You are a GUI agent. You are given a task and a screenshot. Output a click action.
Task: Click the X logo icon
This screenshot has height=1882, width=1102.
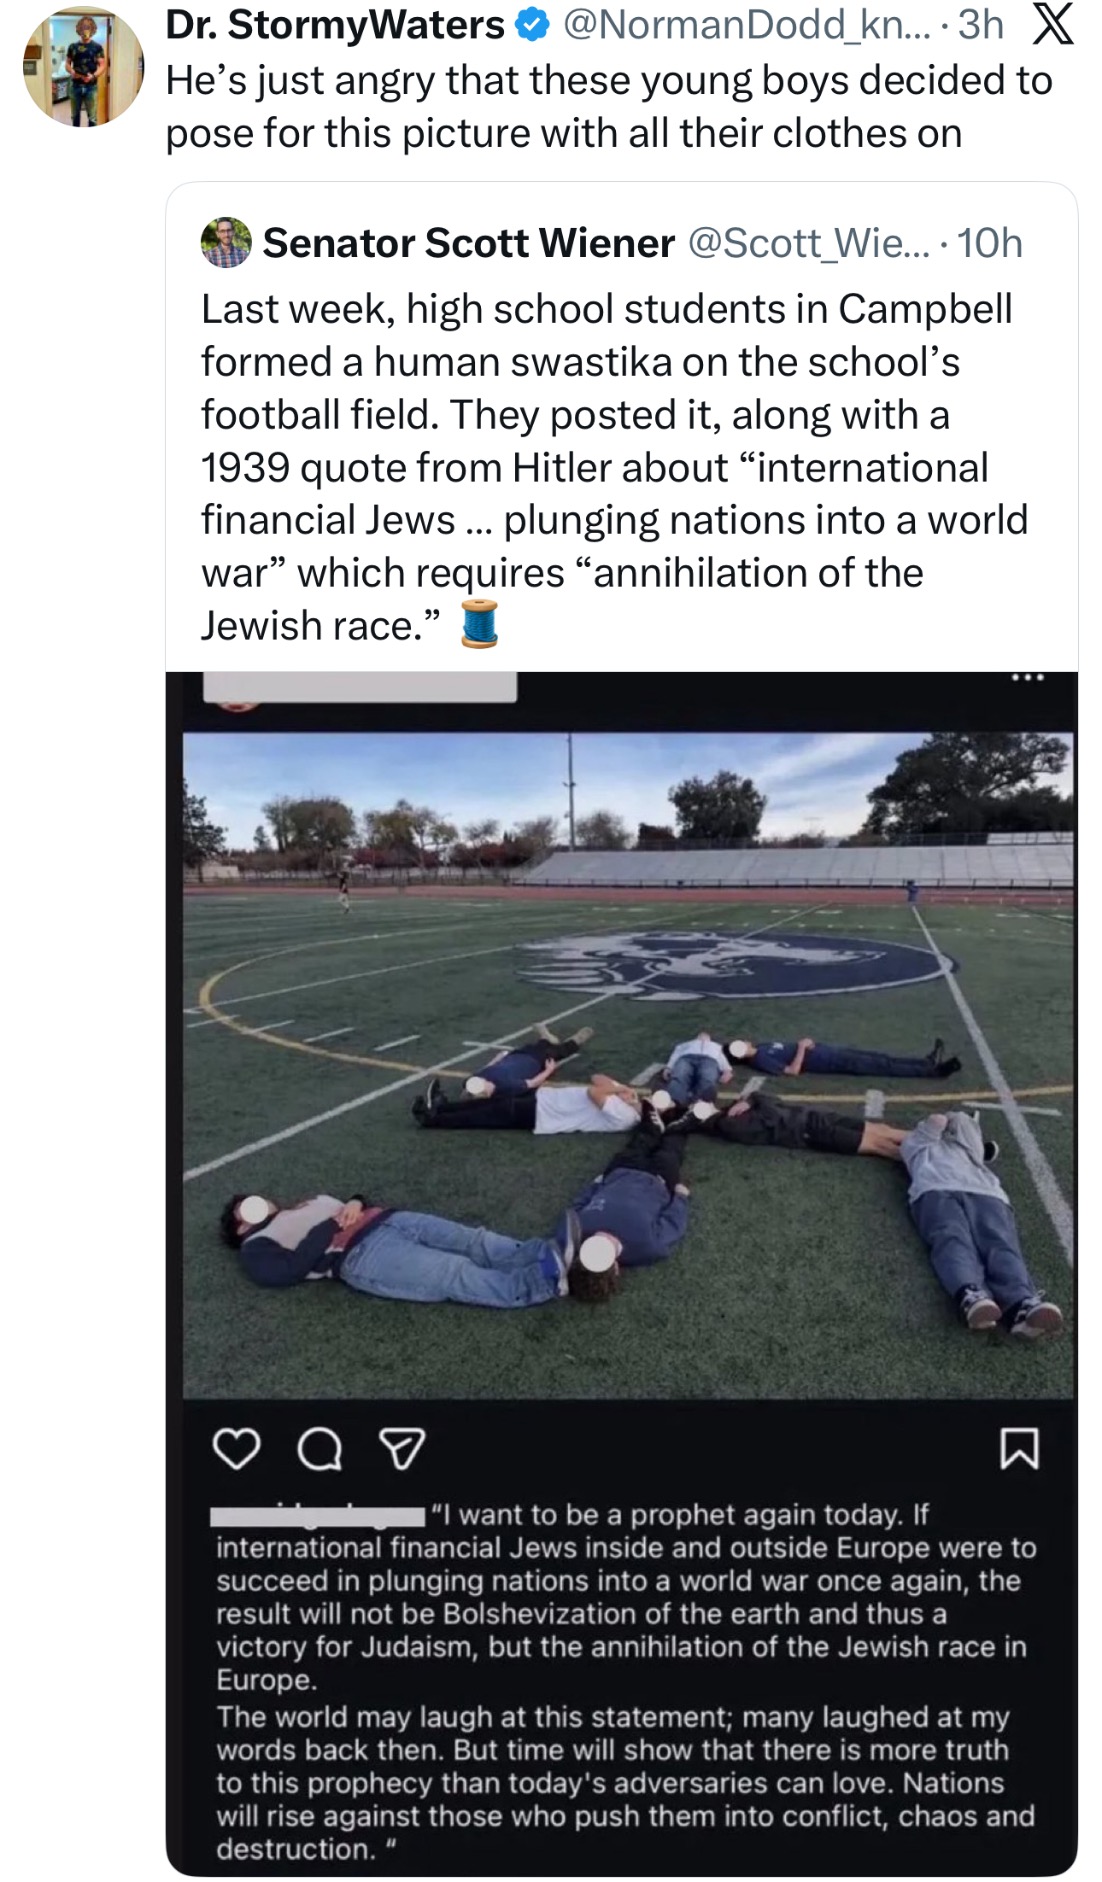tap(1052, 26)
